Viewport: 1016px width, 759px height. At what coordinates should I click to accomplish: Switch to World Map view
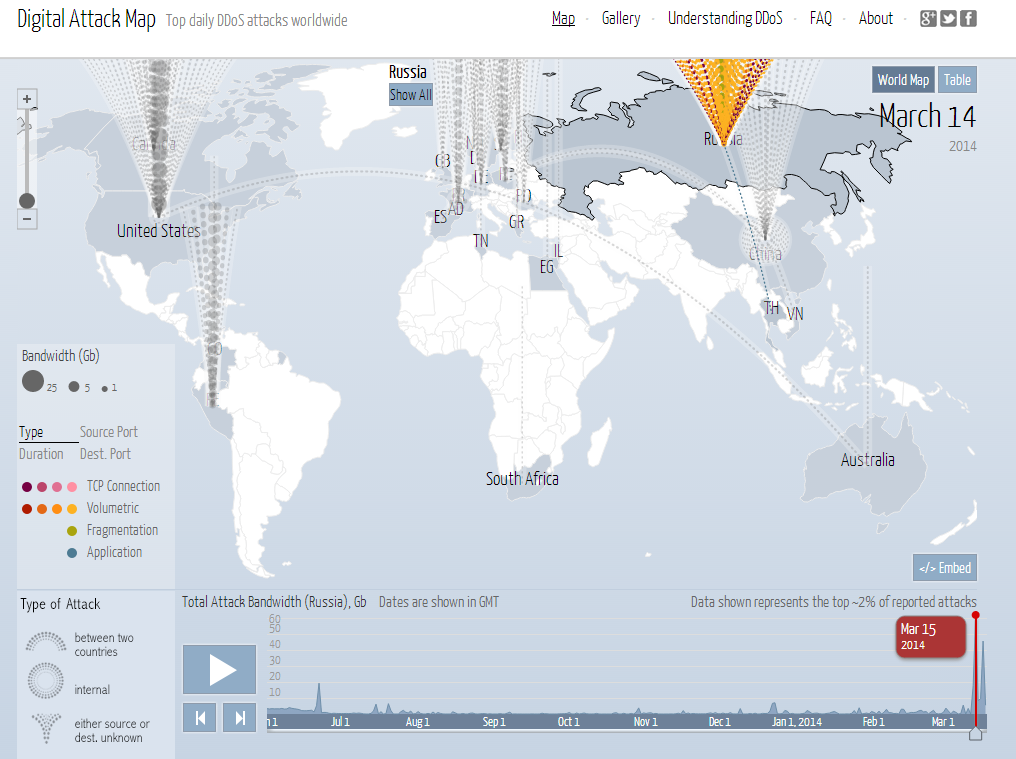(x=903, y=80)
